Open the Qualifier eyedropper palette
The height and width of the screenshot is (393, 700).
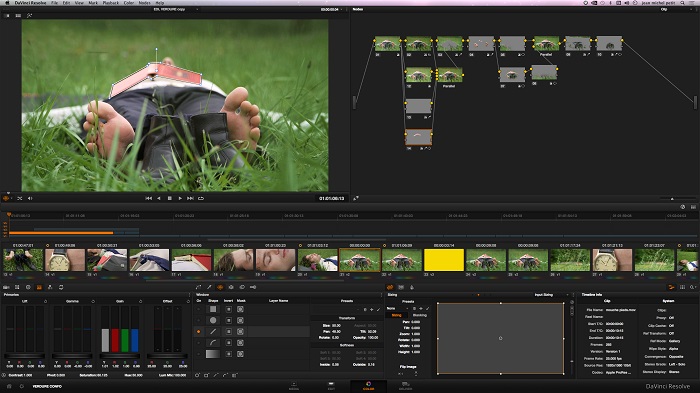[209, 287]
